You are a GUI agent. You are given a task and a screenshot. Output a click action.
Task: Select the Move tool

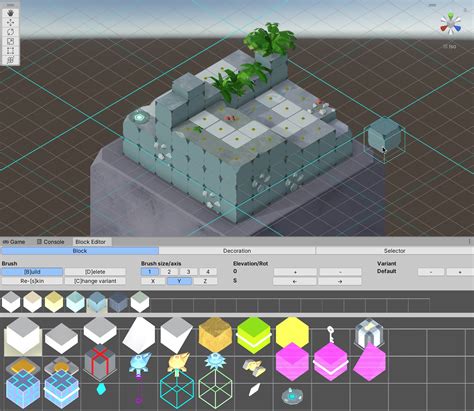tap(11, 23)
